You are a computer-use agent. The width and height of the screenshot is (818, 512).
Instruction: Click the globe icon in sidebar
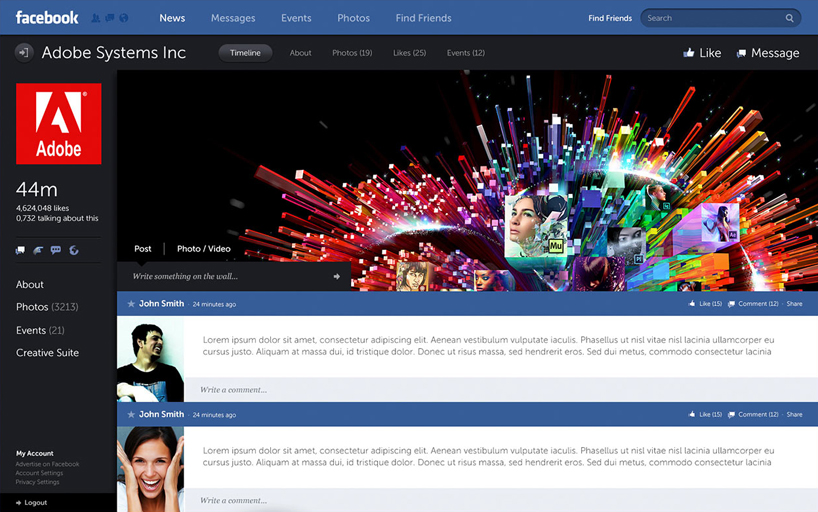(x=74, y=250)
